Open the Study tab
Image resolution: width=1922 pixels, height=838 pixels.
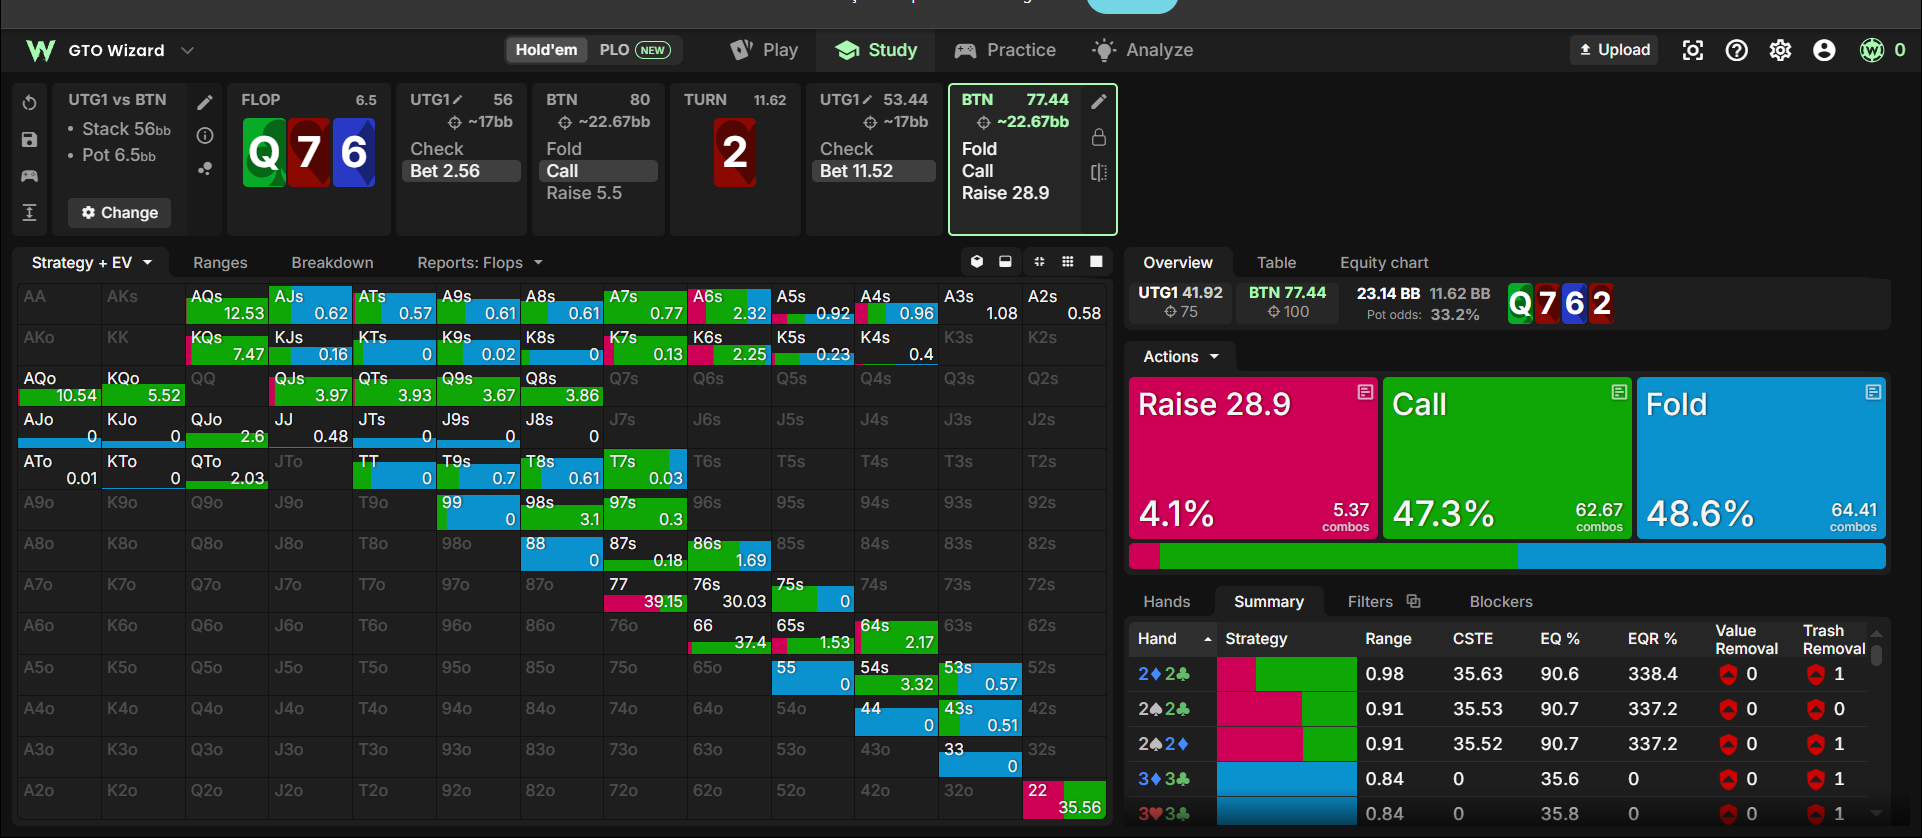pos(876,50)
